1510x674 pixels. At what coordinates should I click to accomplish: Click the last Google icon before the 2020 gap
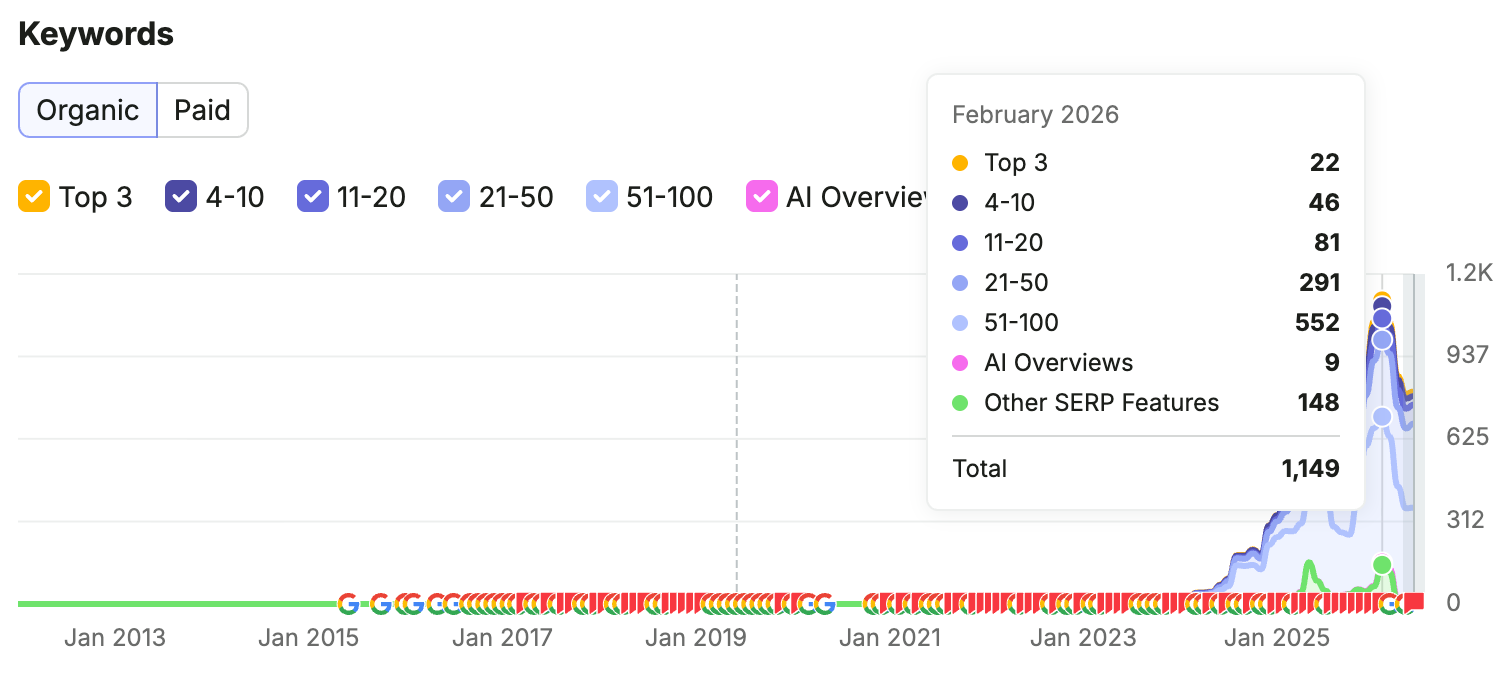click(x=824, y=603)
